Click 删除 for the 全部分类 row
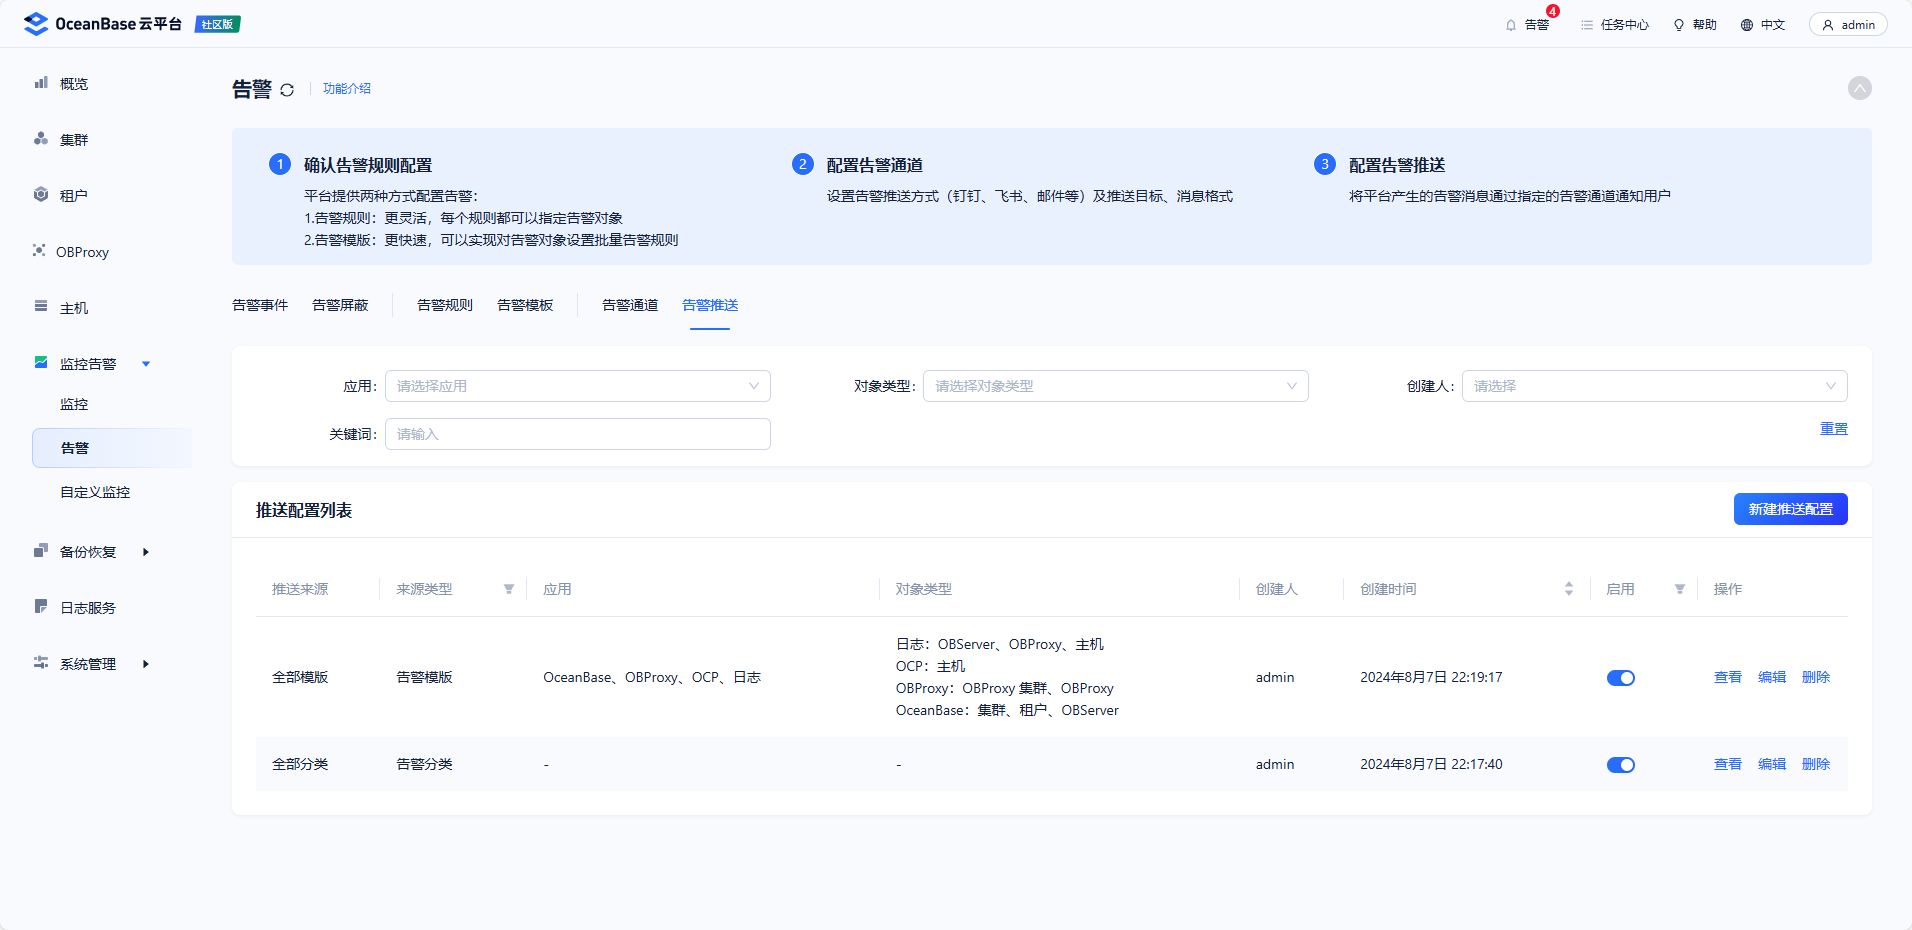This screenshot has height=930, width=1912. (1816, 764)
